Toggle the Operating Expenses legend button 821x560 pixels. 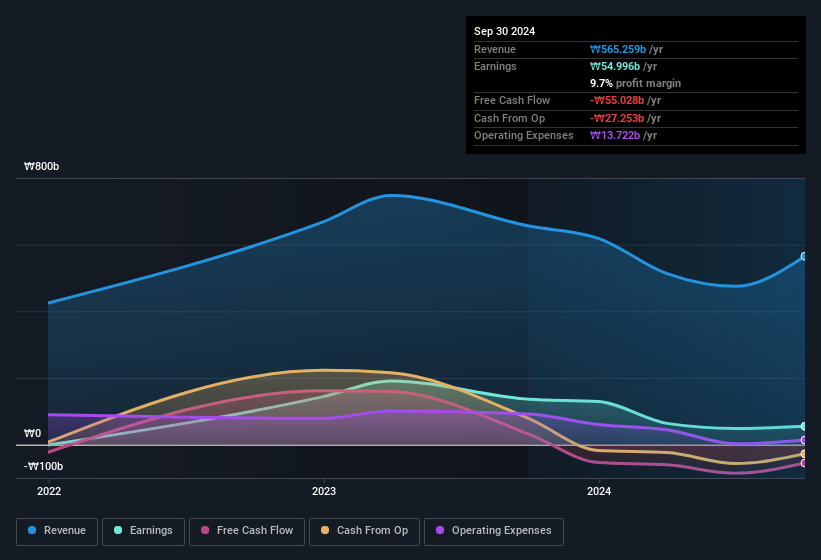pos(494,531)
